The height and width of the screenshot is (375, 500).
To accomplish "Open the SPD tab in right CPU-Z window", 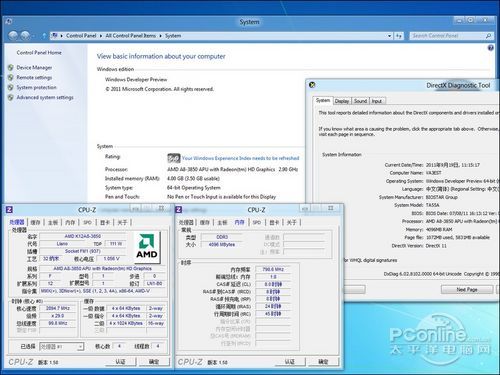I will coord(257,222).
